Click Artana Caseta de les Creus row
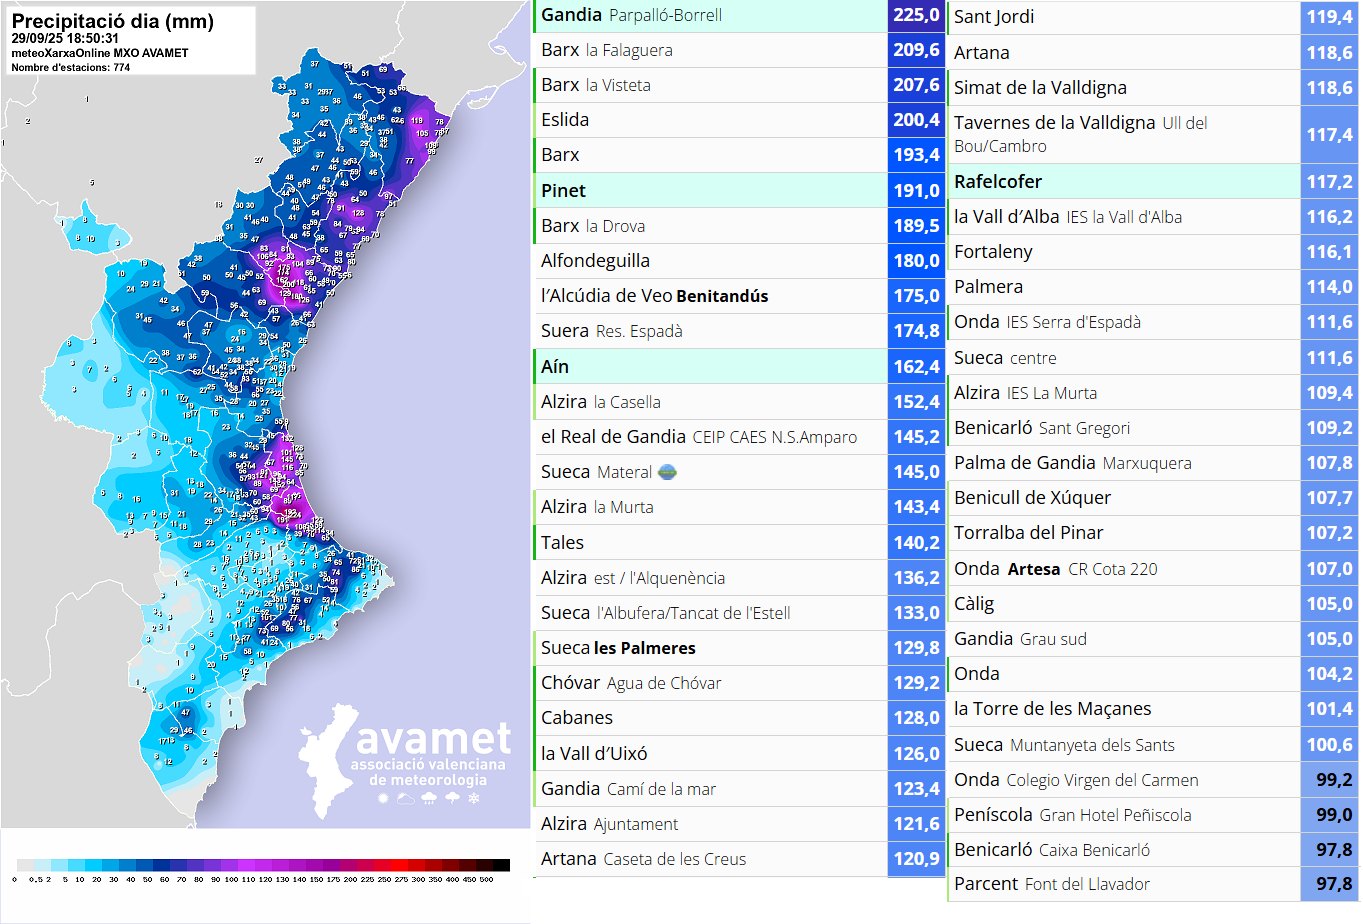Viewport: 1363px width, 924px height. [x=738, y=859]
